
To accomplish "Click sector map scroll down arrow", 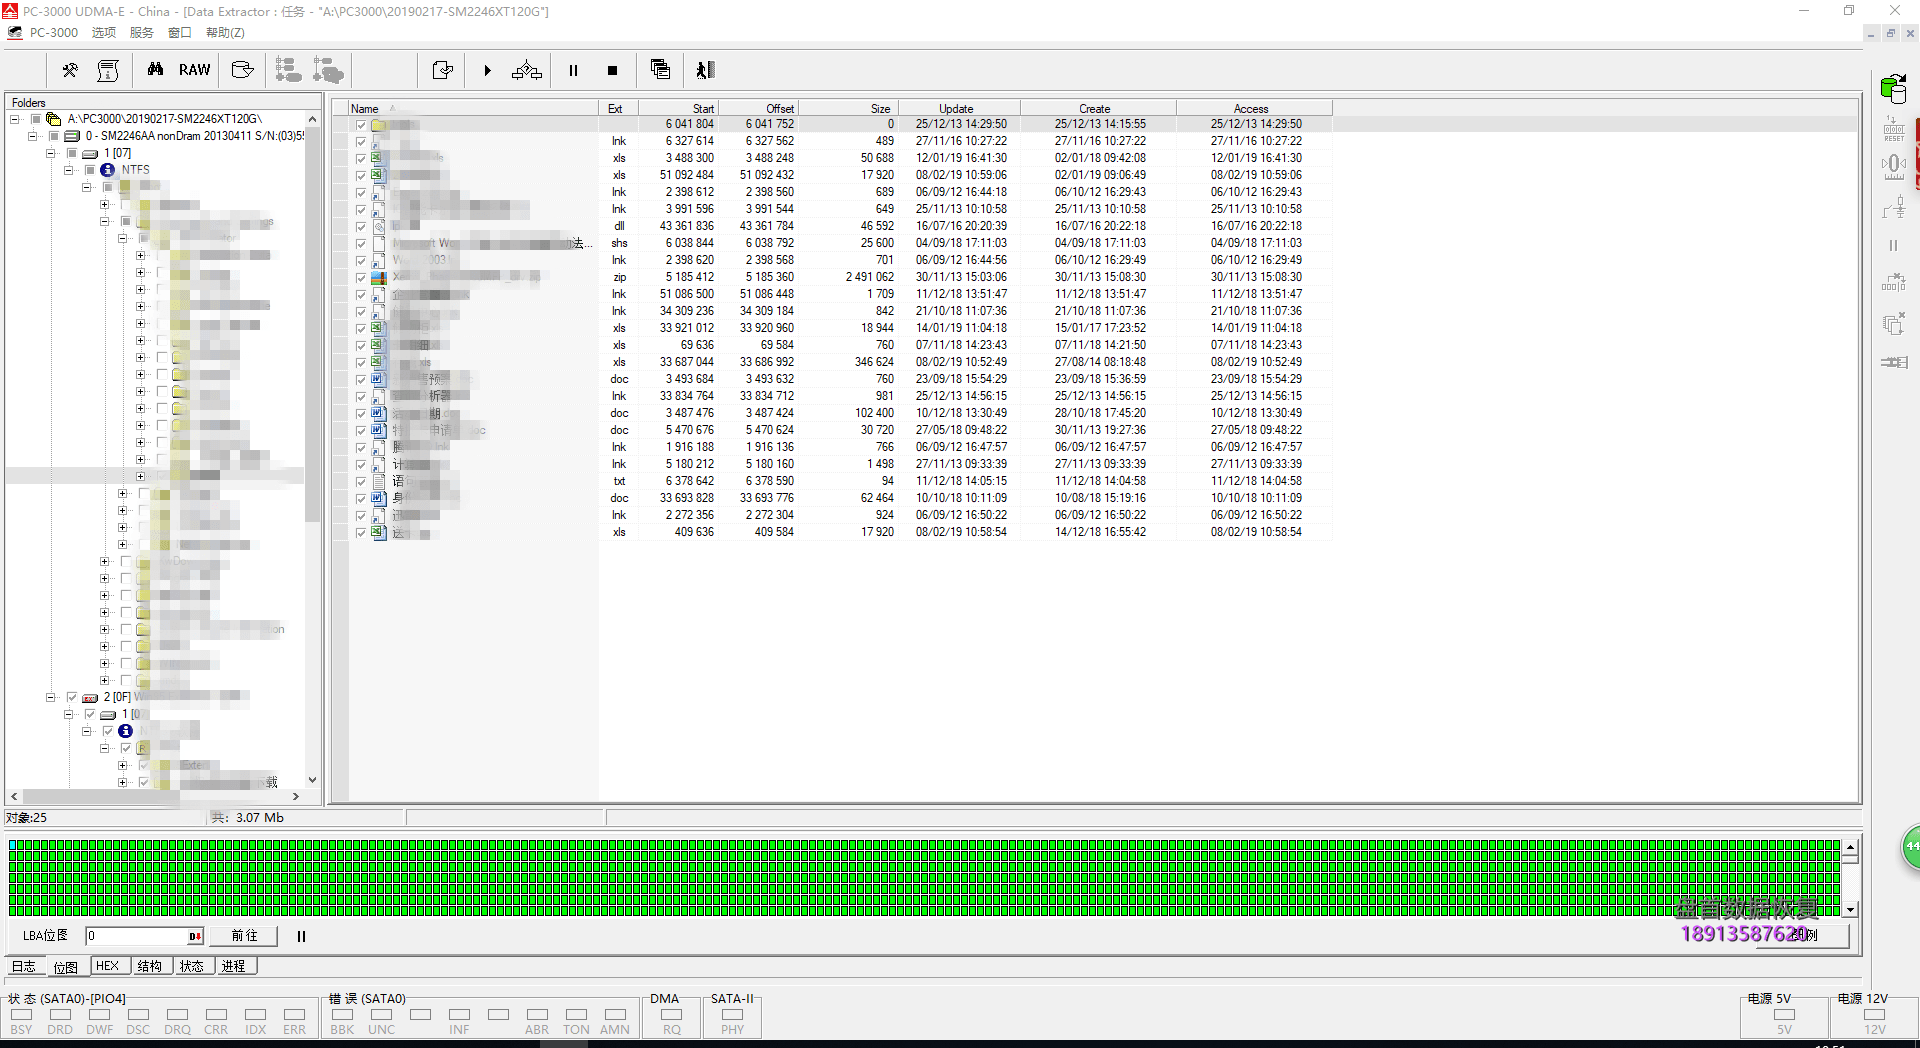I will coord(1851,909).
